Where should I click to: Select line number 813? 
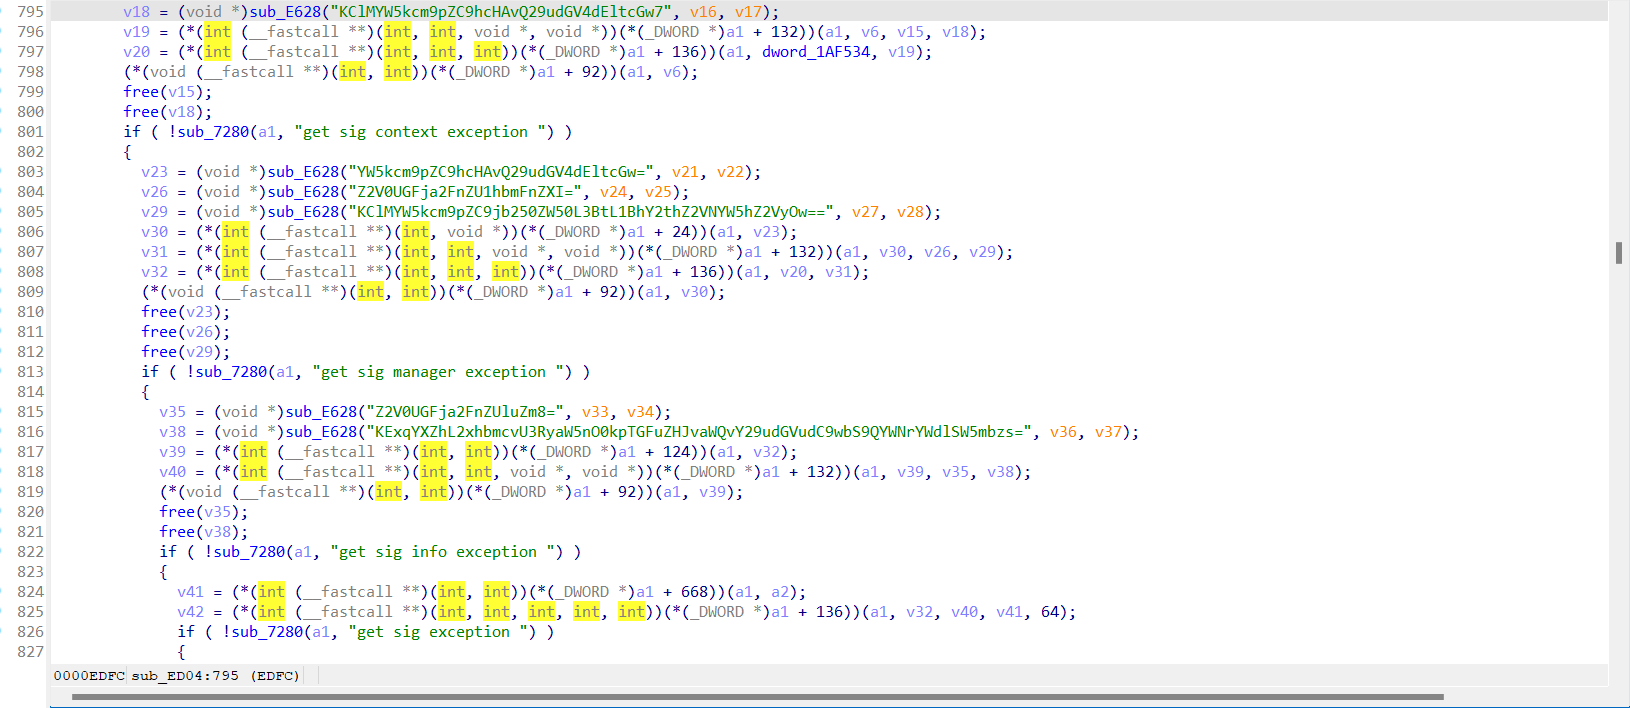click(x=30, y=372)
